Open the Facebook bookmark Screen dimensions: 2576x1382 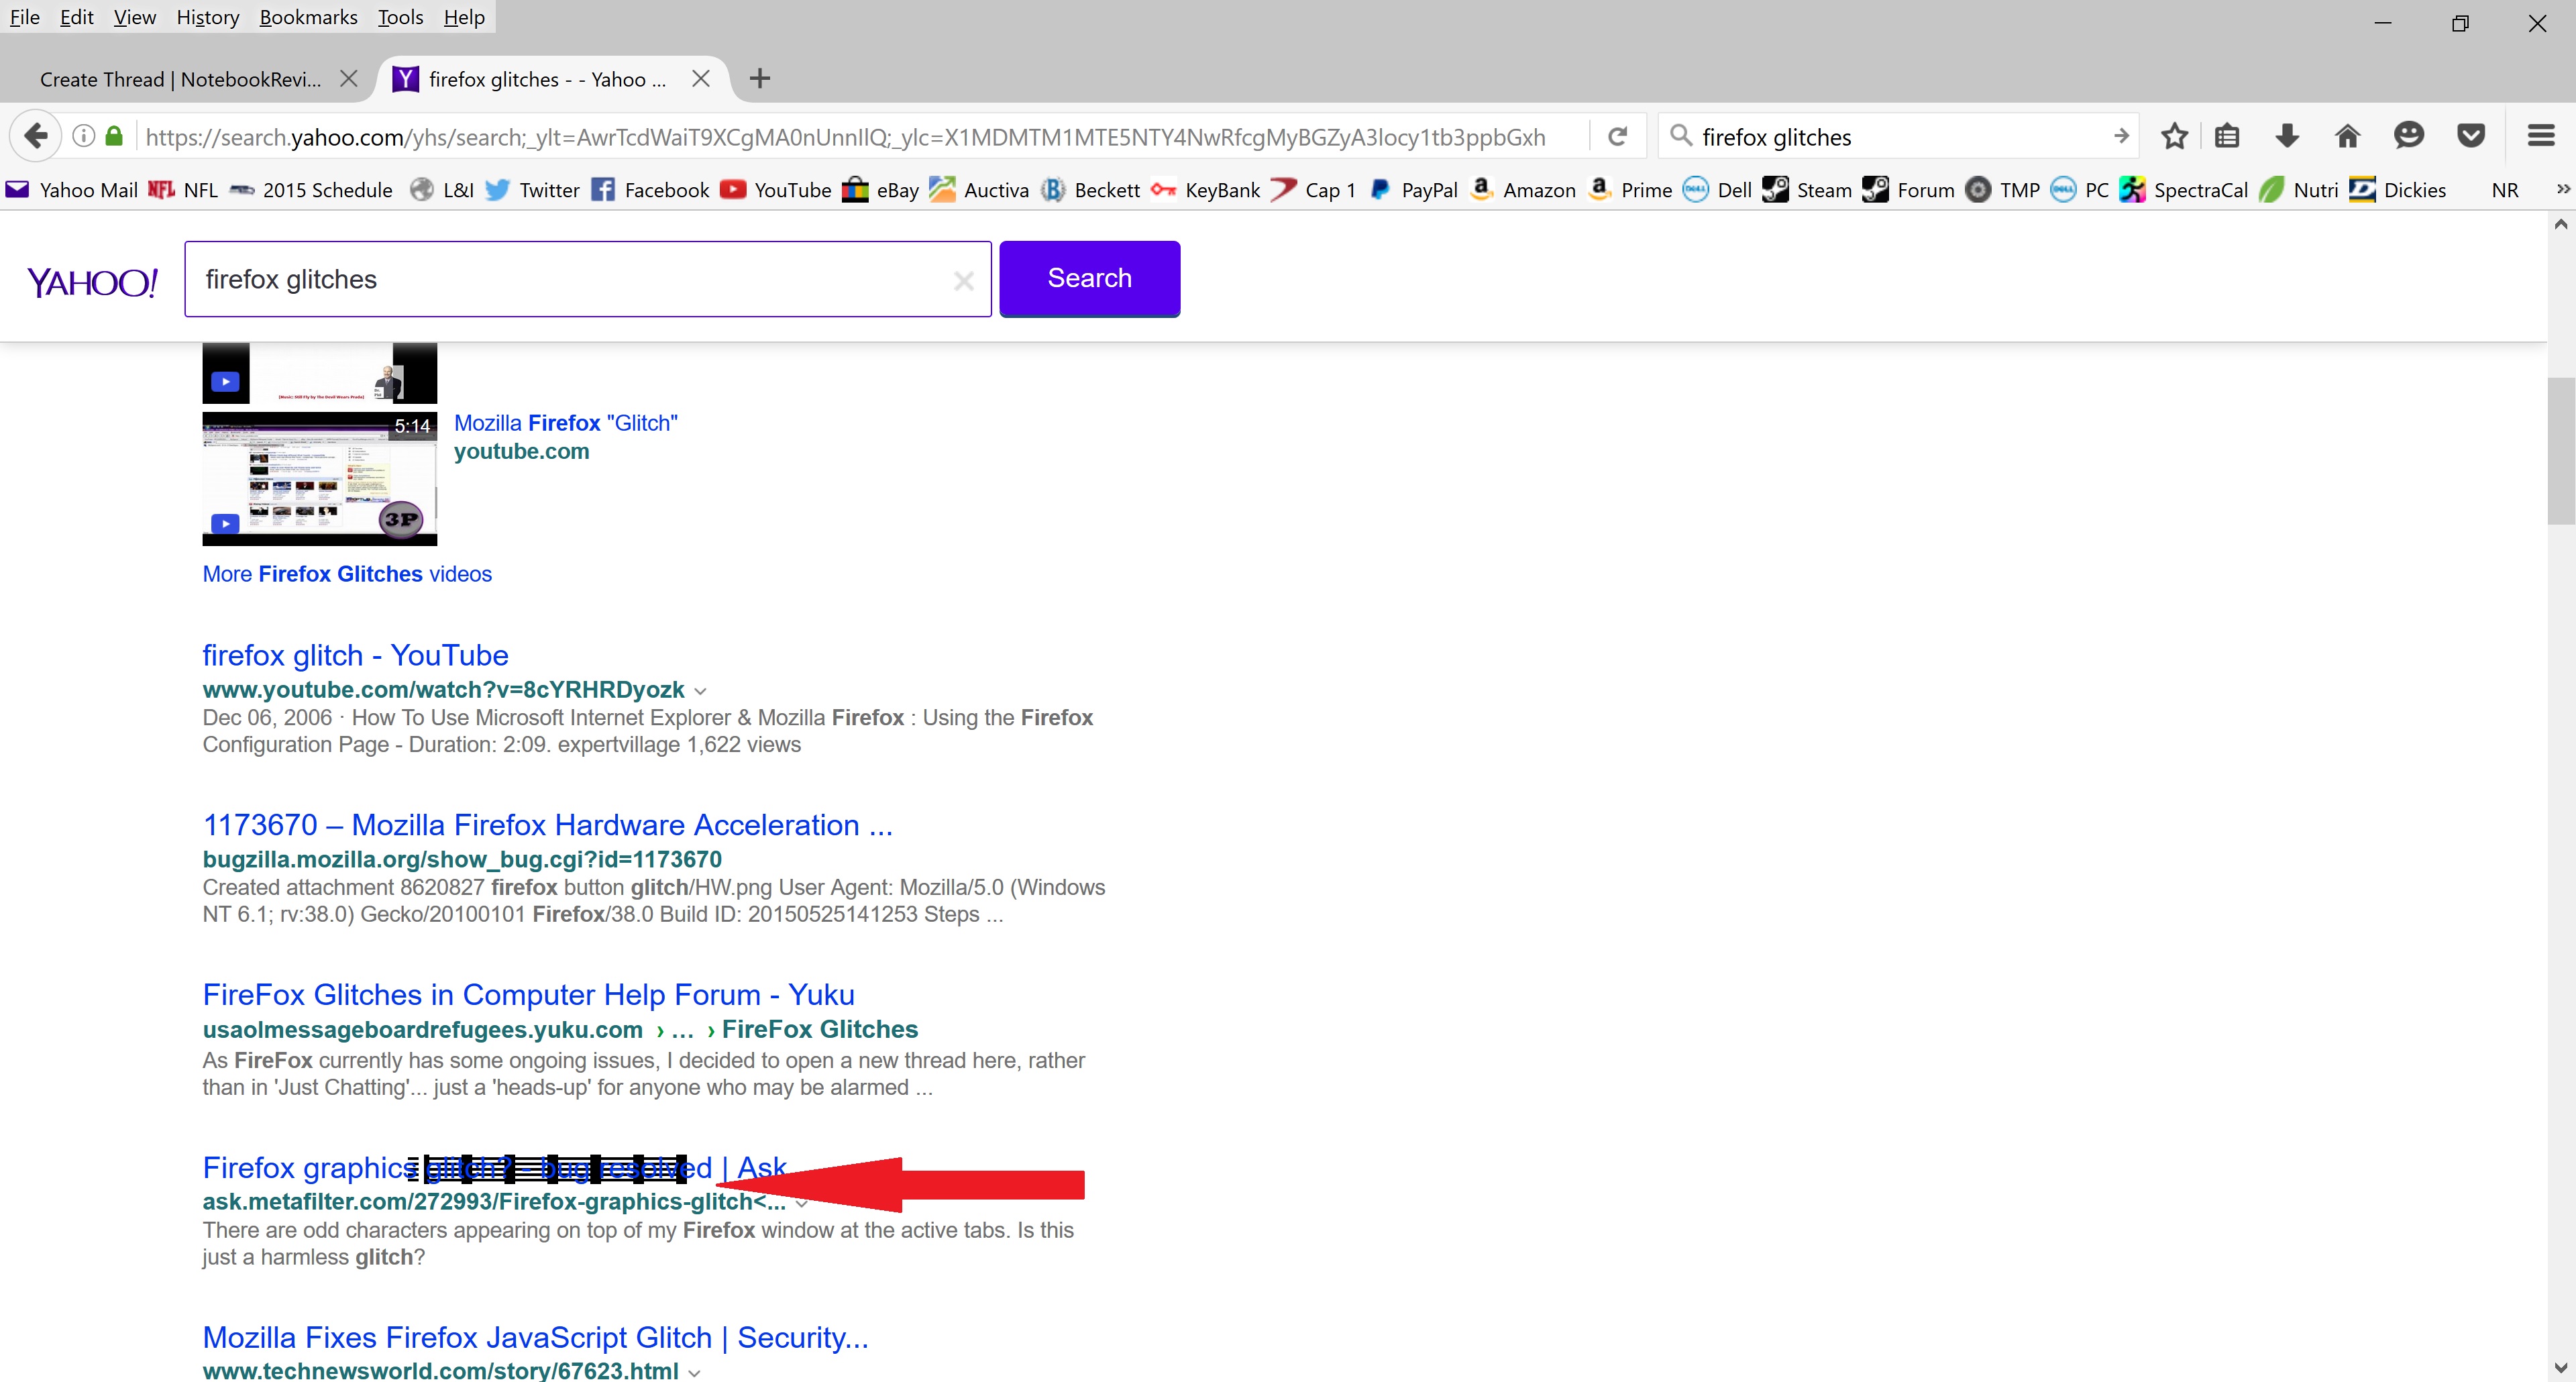[650, 190]
